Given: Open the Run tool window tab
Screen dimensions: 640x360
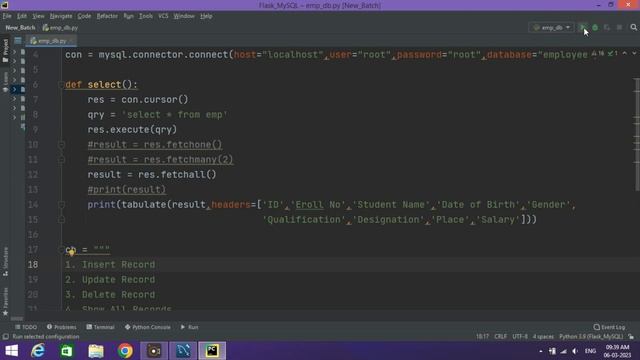Looking at the screenshot, I should point(189,327).
